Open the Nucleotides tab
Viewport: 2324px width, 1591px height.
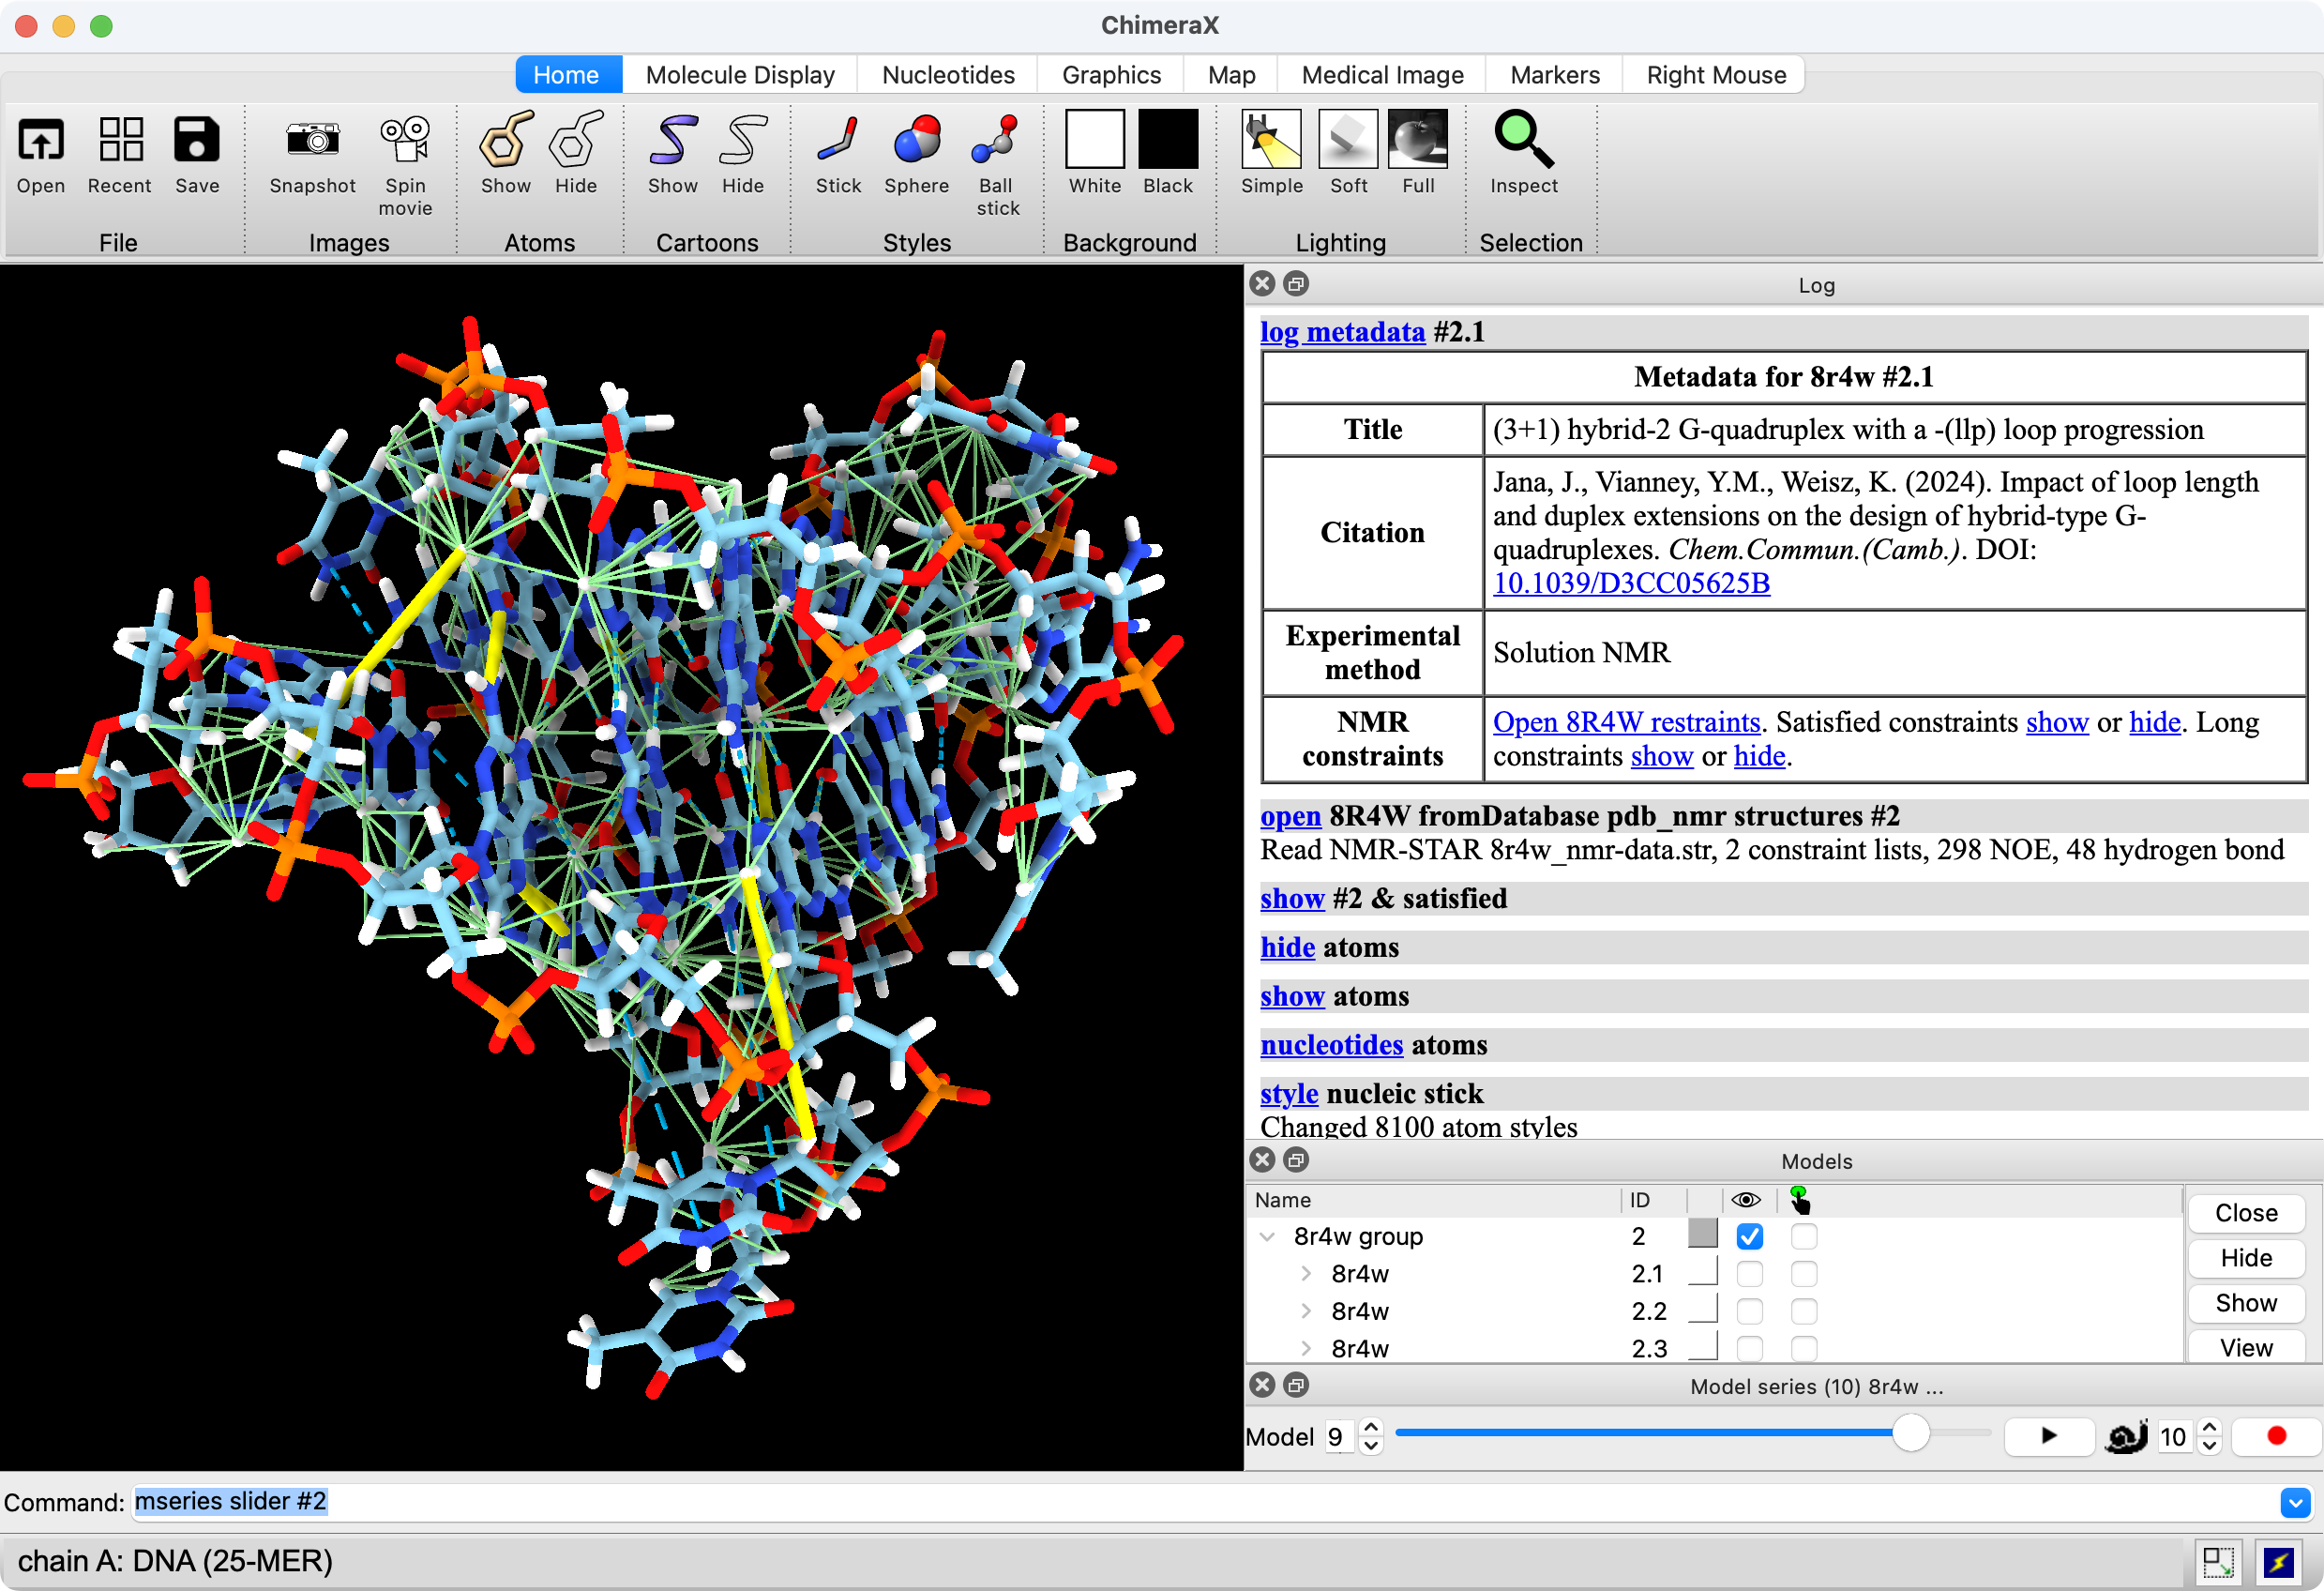(x=947, y=75)
